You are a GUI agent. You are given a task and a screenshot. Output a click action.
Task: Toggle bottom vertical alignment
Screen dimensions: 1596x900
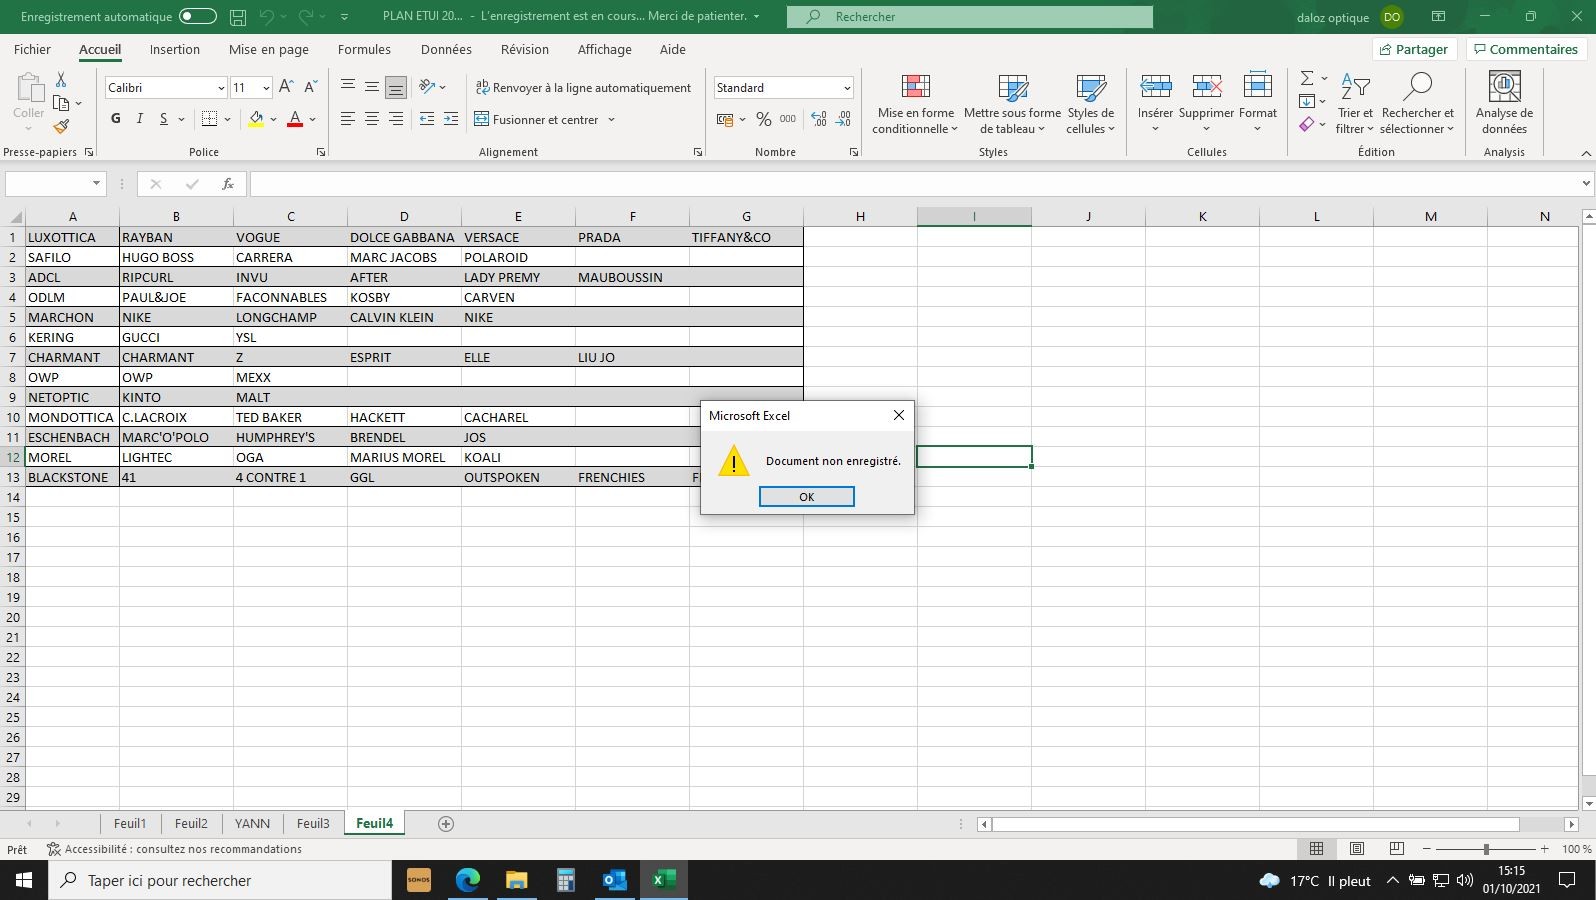[x=396, y=87]
